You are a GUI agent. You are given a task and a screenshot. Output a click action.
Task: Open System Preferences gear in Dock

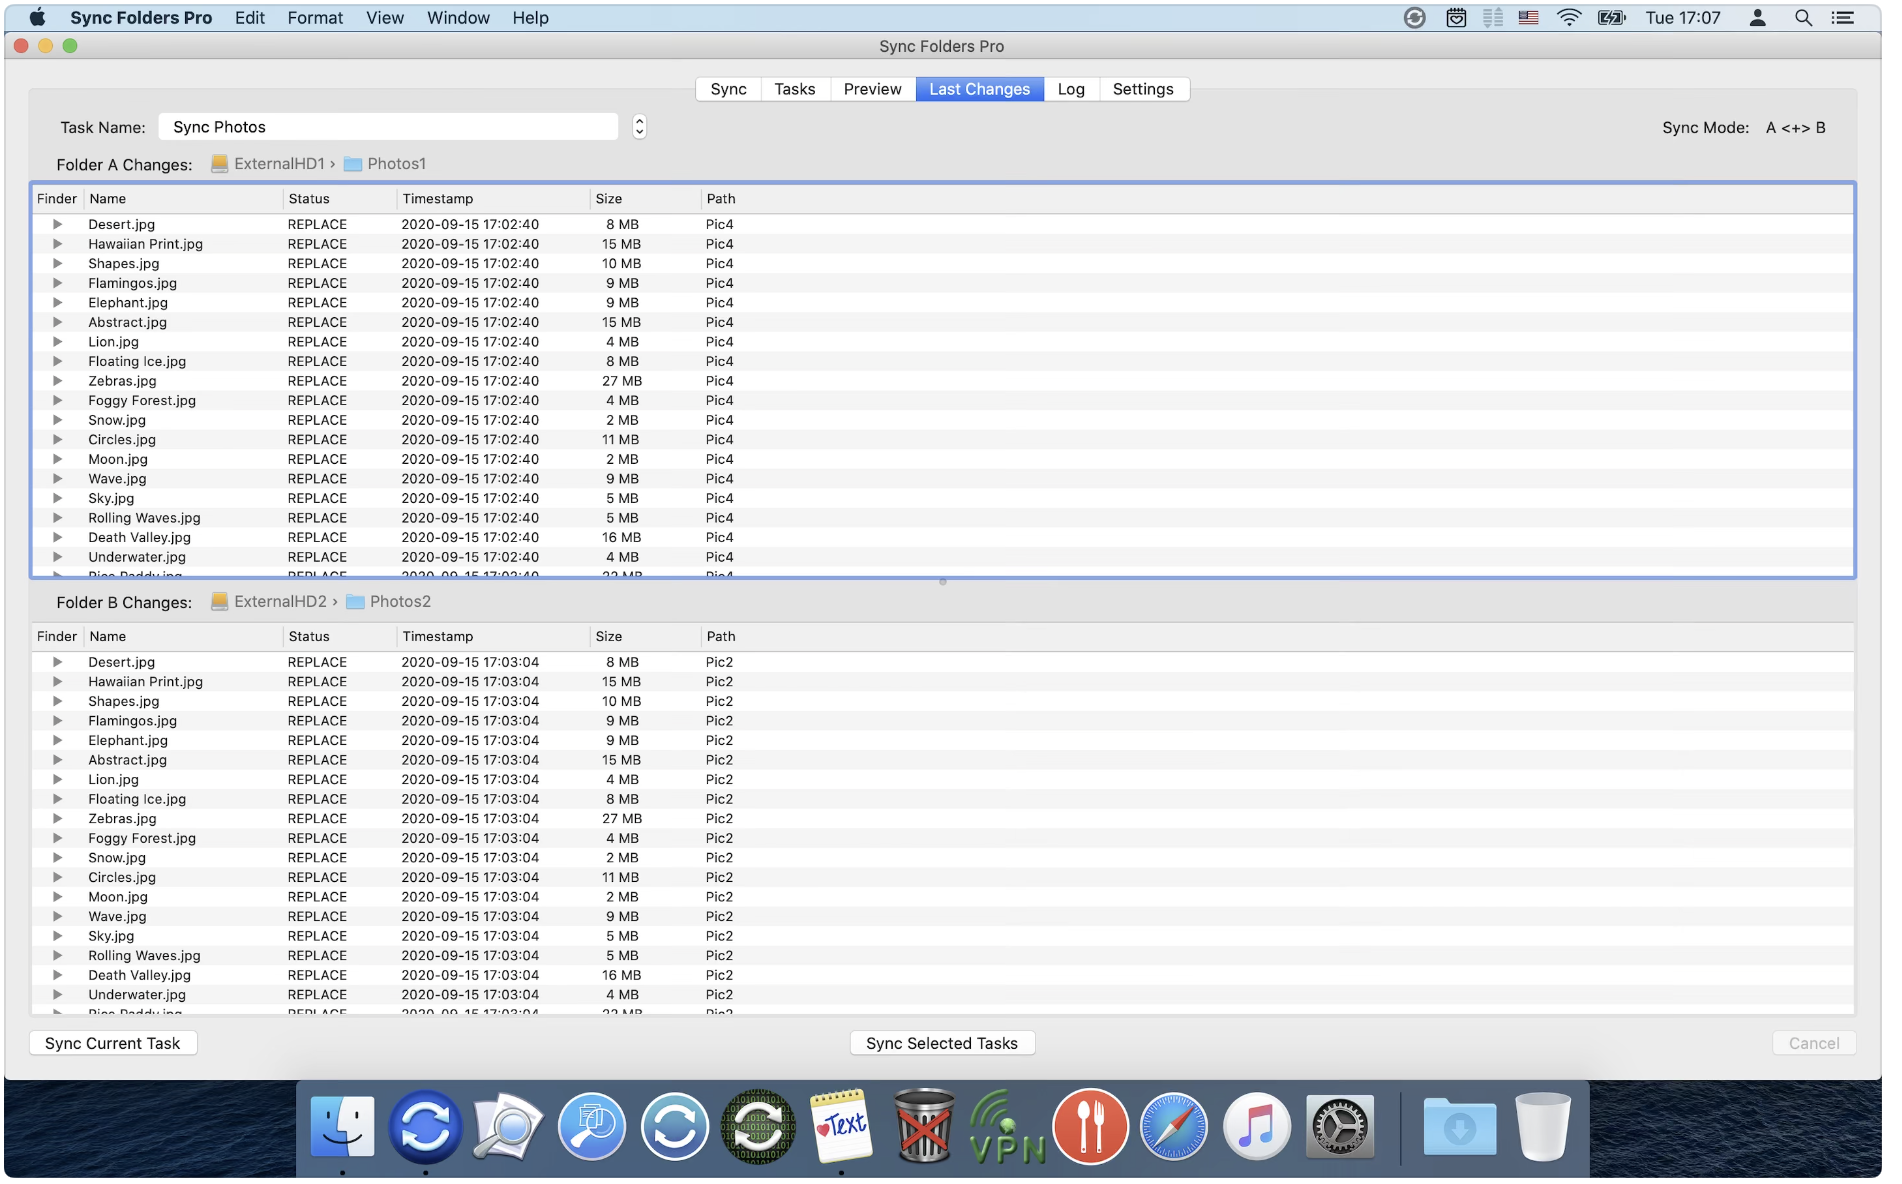(x=1339, y=1127)
